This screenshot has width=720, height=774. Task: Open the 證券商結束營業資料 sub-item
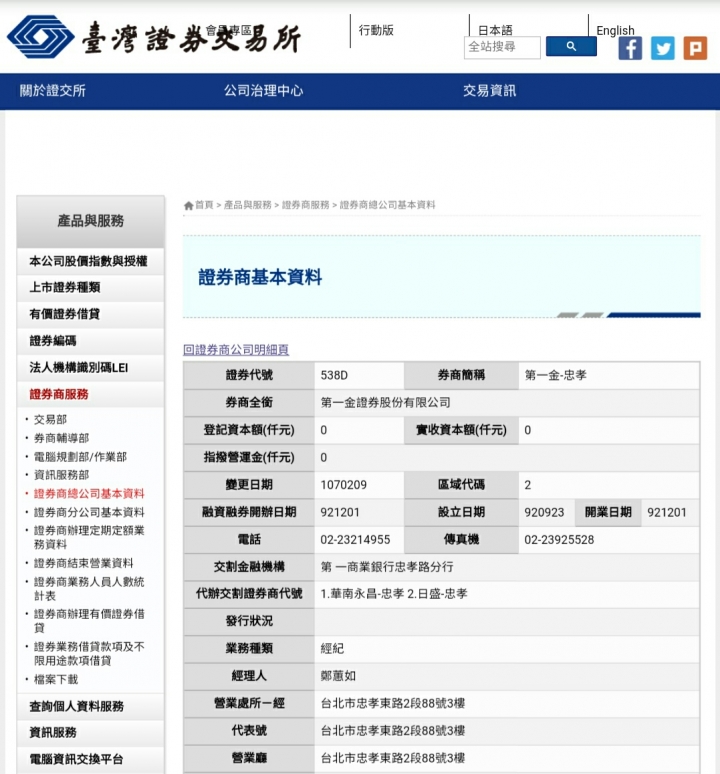(83, 563)
